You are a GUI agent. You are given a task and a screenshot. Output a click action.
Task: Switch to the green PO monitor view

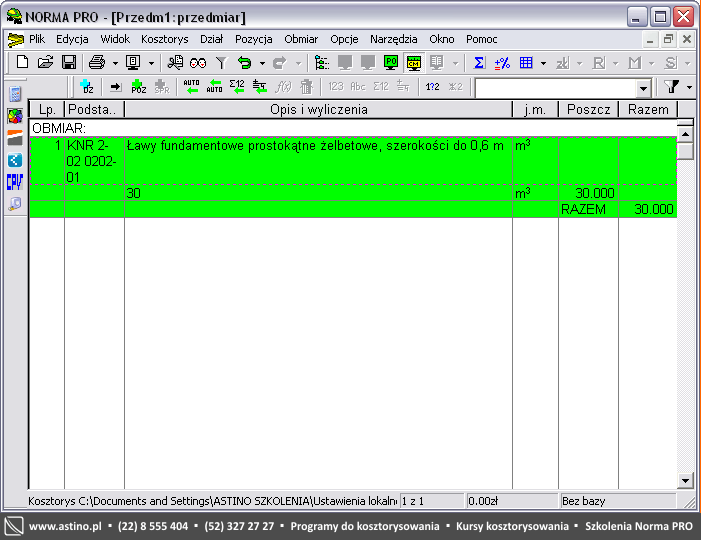[x=391, y=63]
